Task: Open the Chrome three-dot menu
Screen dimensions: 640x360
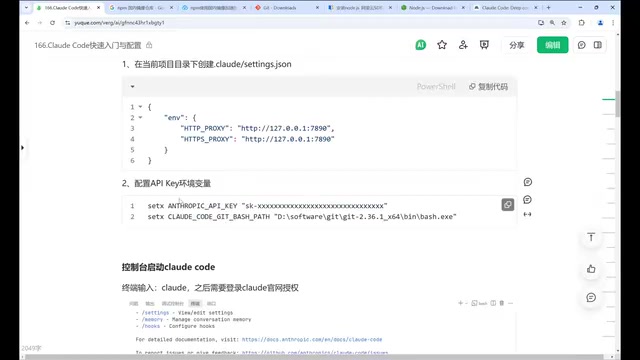Action: click(x=613, y=23)
